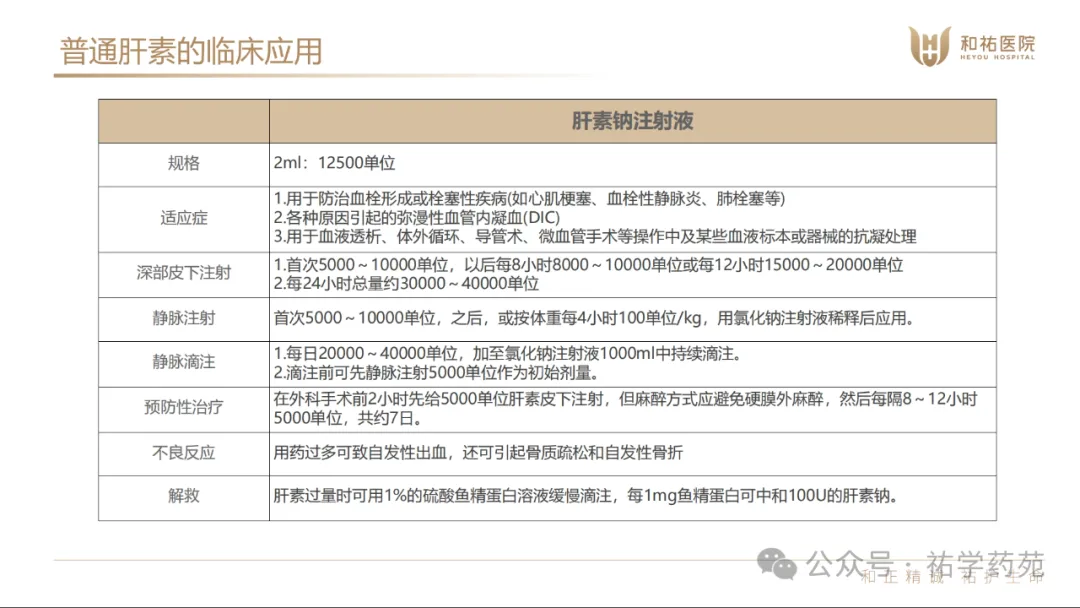Click the line about 防治血栓形成或栓塞性疾病

pyautogui.click(x=529, y=199)
